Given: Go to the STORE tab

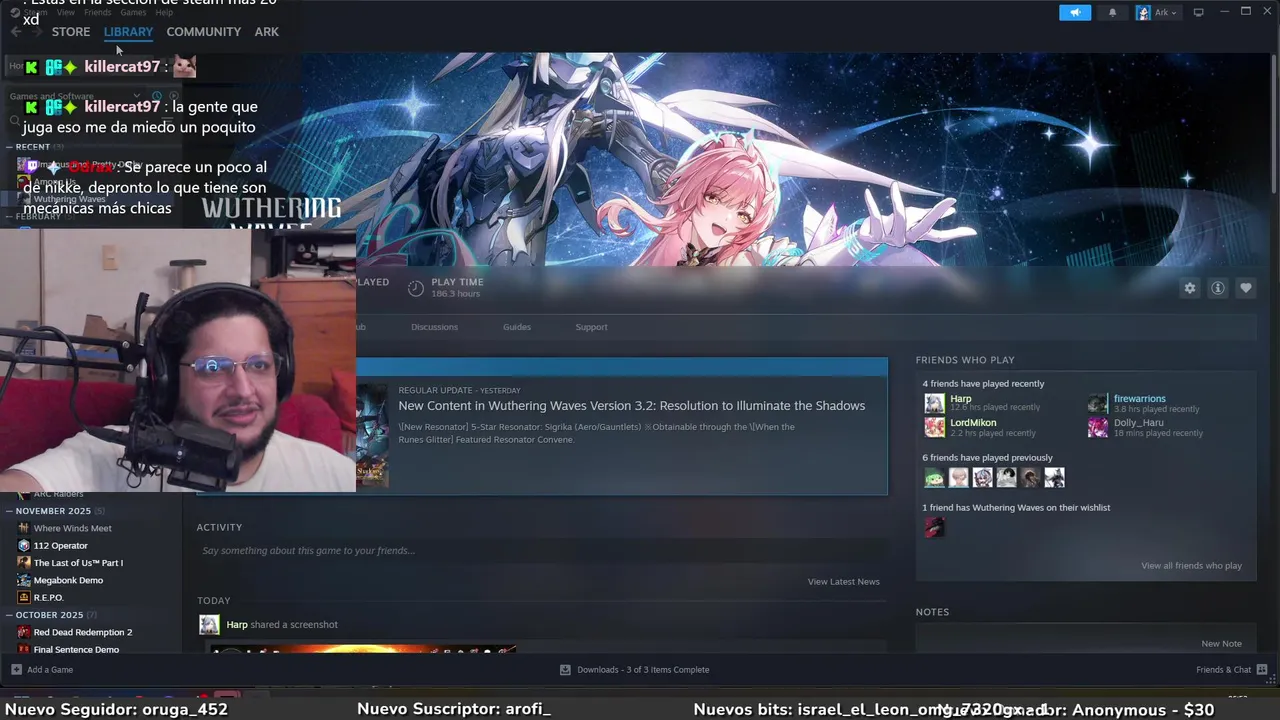Looking at the screenshot, I should [71, 32].
